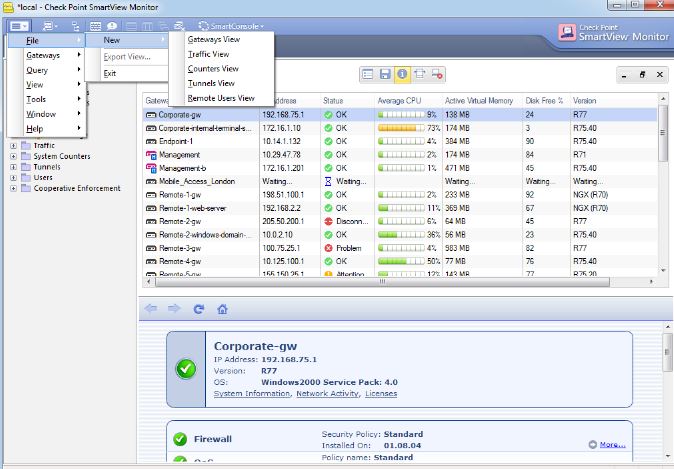Select Gateways View from New submenu

(221, 39)
